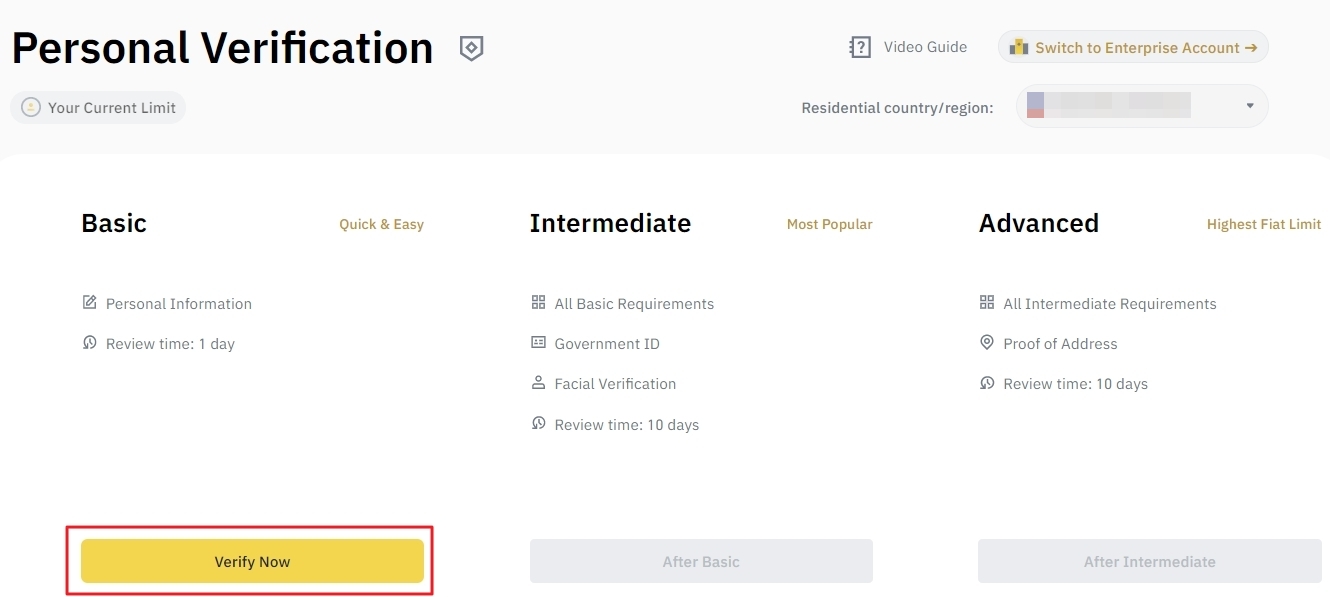Click the Government ID card icon
Image resolution: width=1332 pixels, height=597 pixels.
coord(538,343)
